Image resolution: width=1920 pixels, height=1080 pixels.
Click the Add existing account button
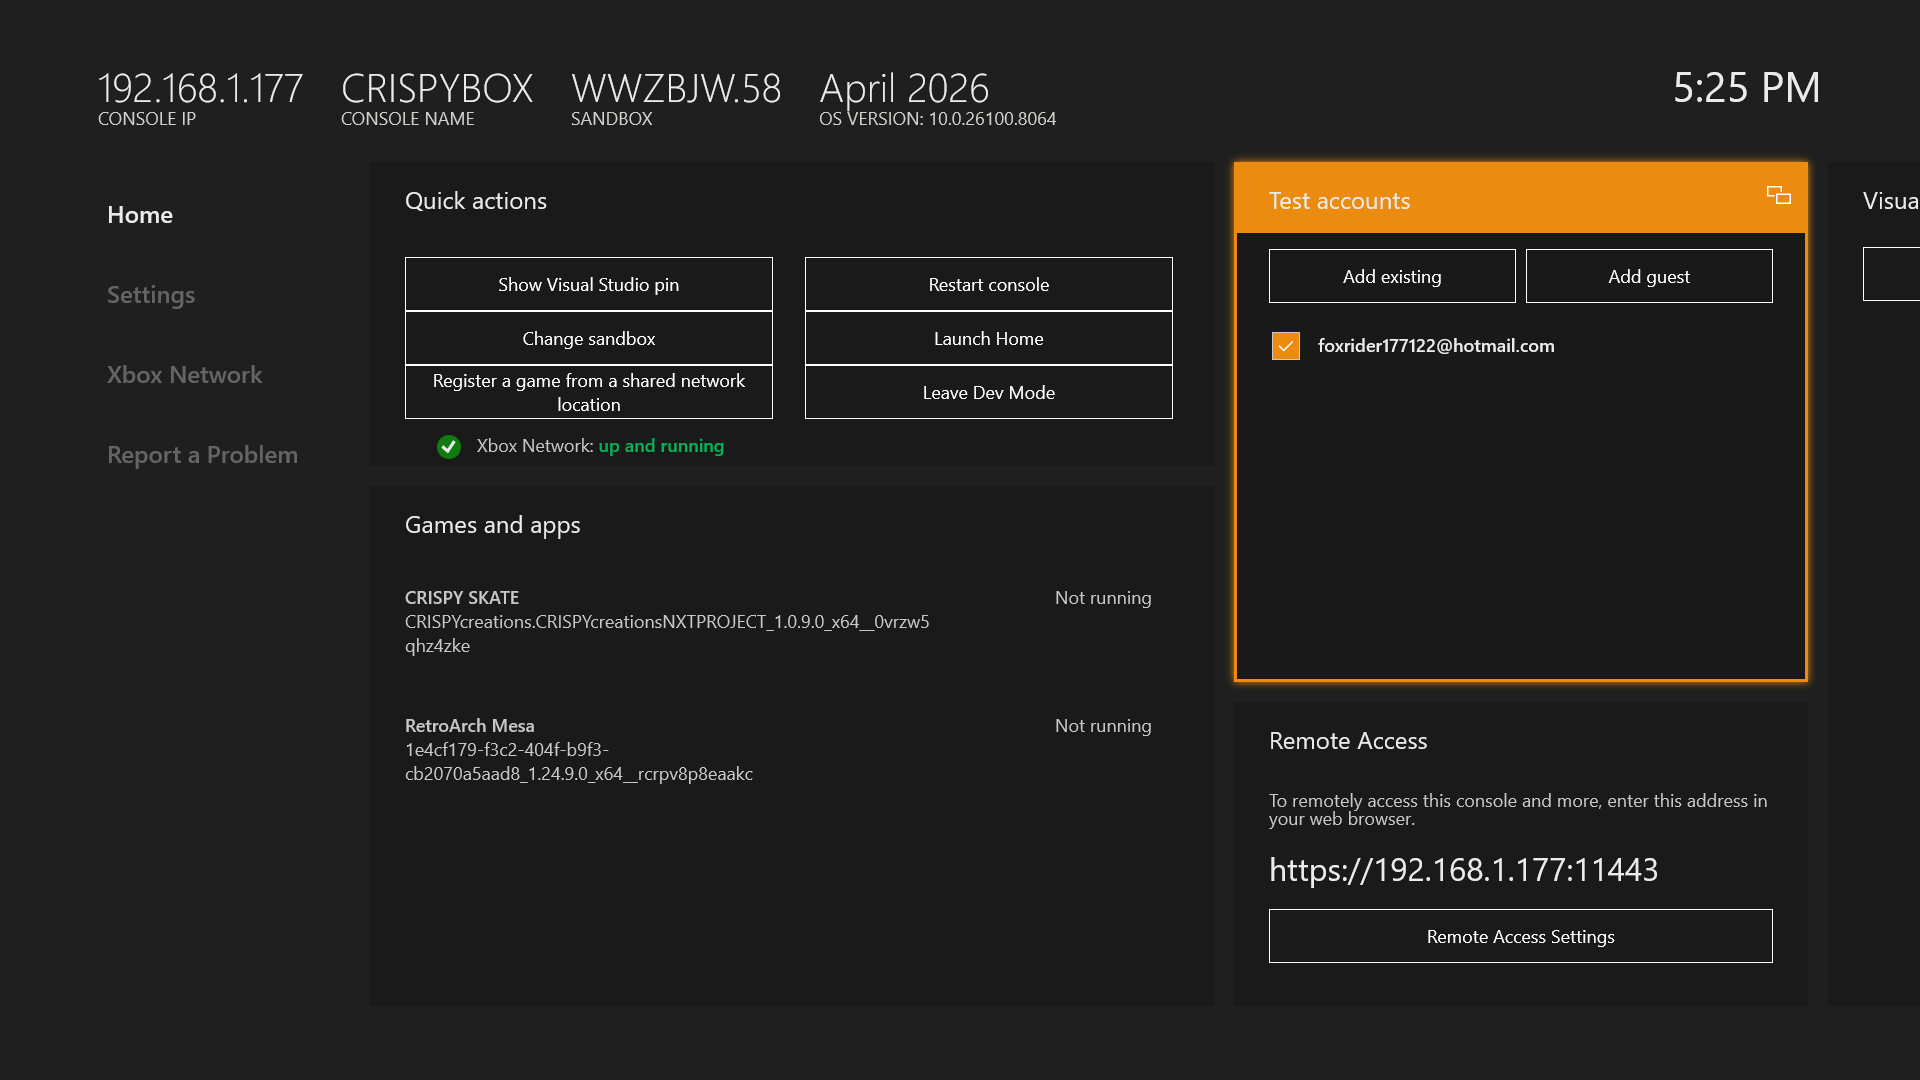[1392, 276]
